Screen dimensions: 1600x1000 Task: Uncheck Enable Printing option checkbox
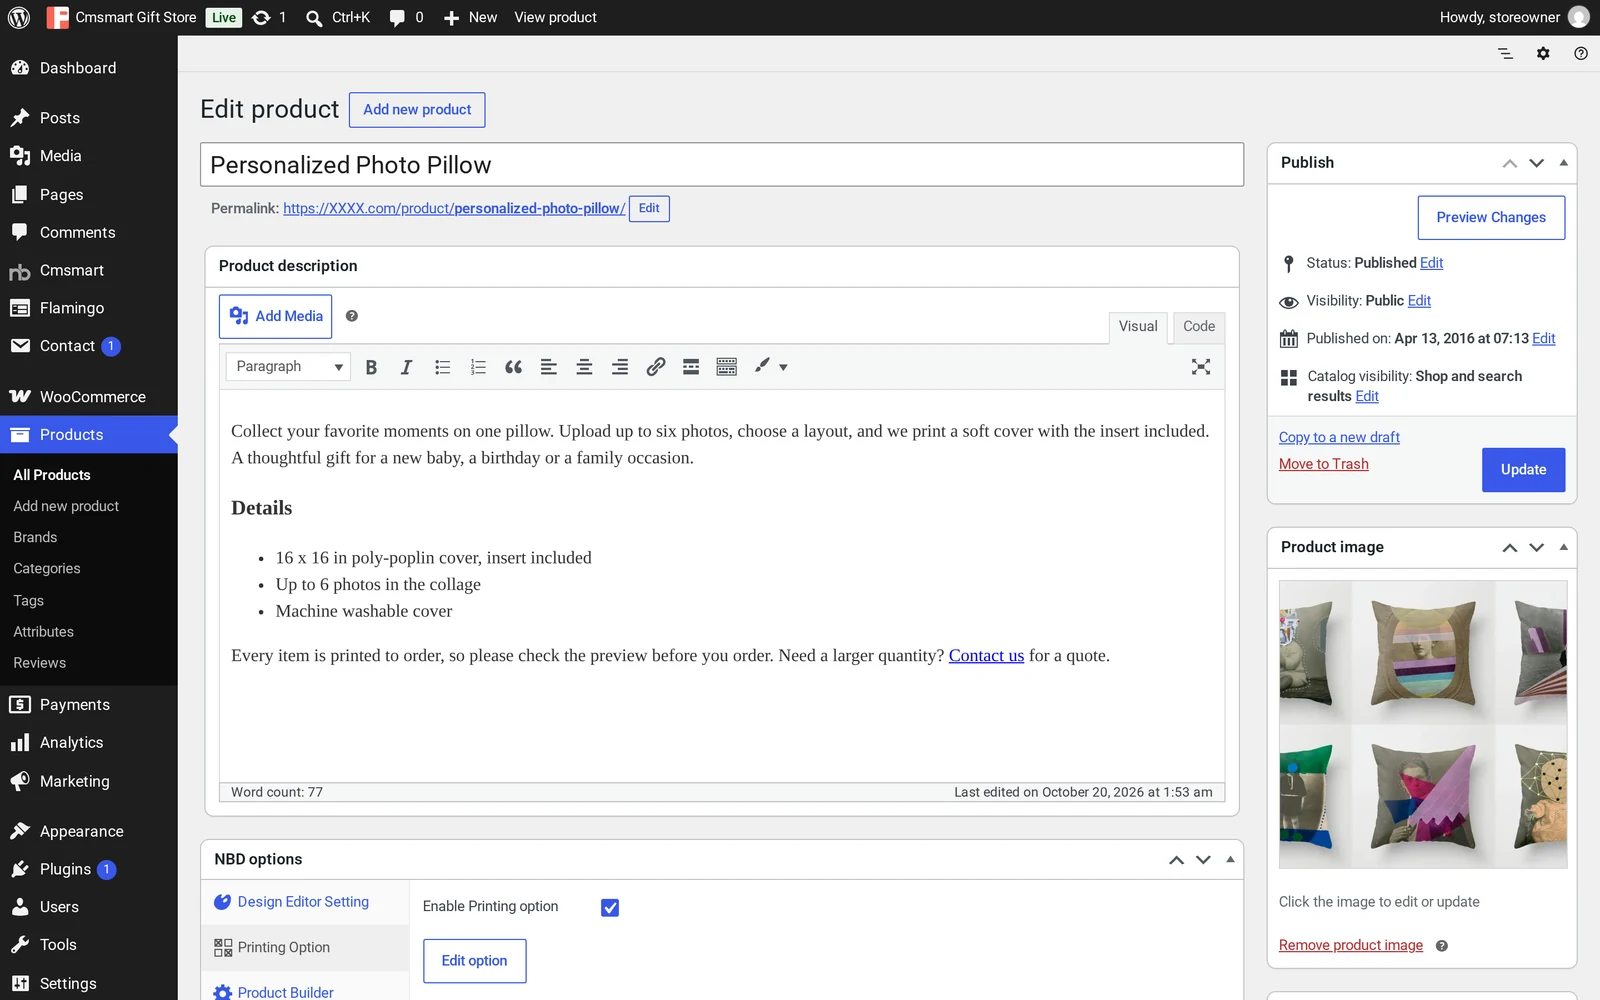click(x=610, y=908)
